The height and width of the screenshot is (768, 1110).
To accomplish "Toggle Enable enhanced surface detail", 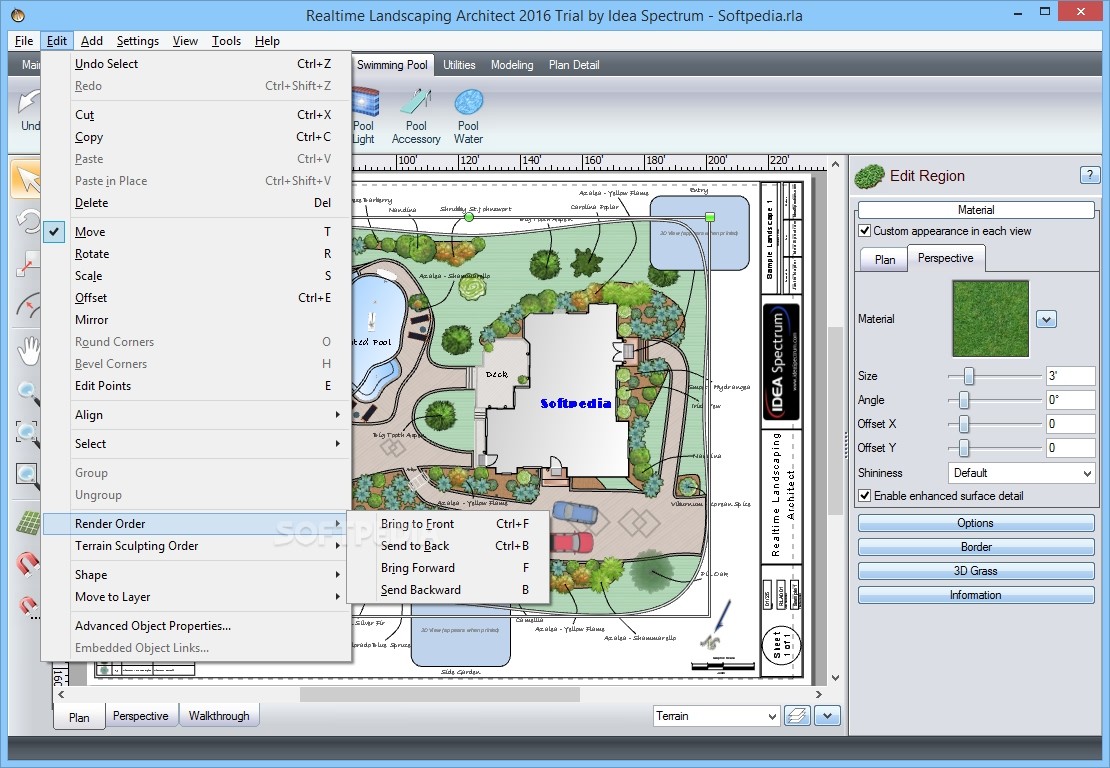I will click(x=864, y=495).
